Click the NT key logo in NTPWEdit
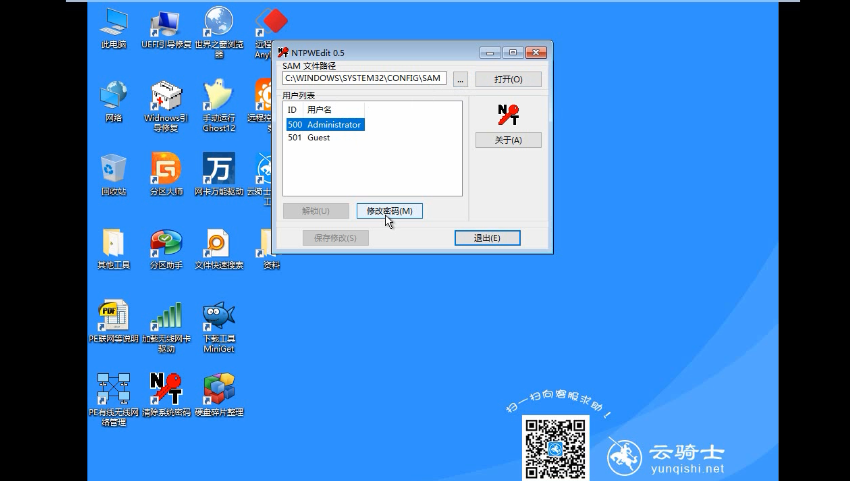The height and width of the screenshot is (481, 850). pos(508,114)
